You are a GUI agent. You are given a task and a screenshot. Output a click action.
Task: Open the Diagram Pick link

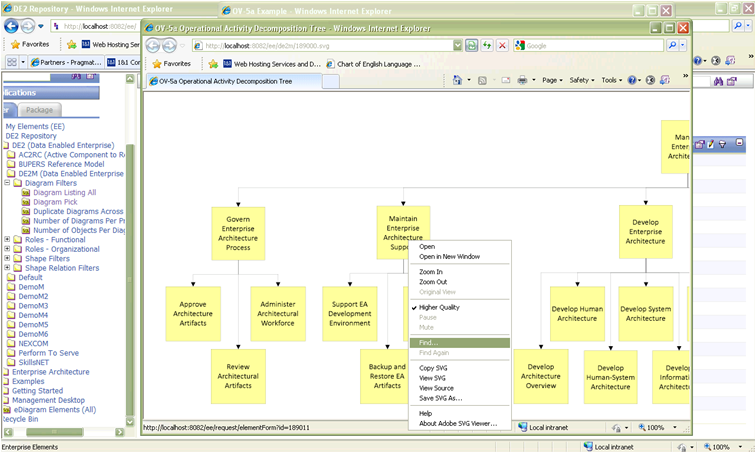coord(55,202)
